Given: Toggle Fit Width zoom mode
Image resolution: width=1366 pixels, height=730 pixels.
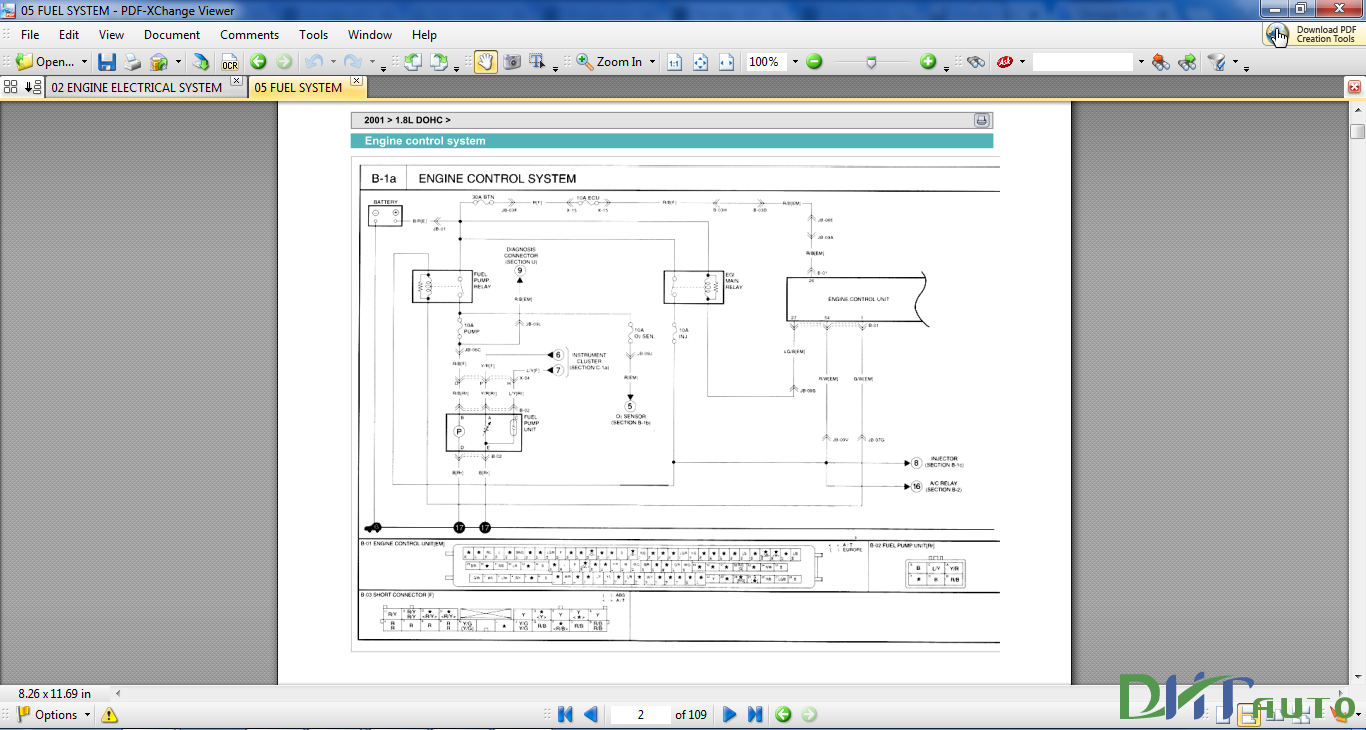Looking at the screenshot, I should 726,62.
